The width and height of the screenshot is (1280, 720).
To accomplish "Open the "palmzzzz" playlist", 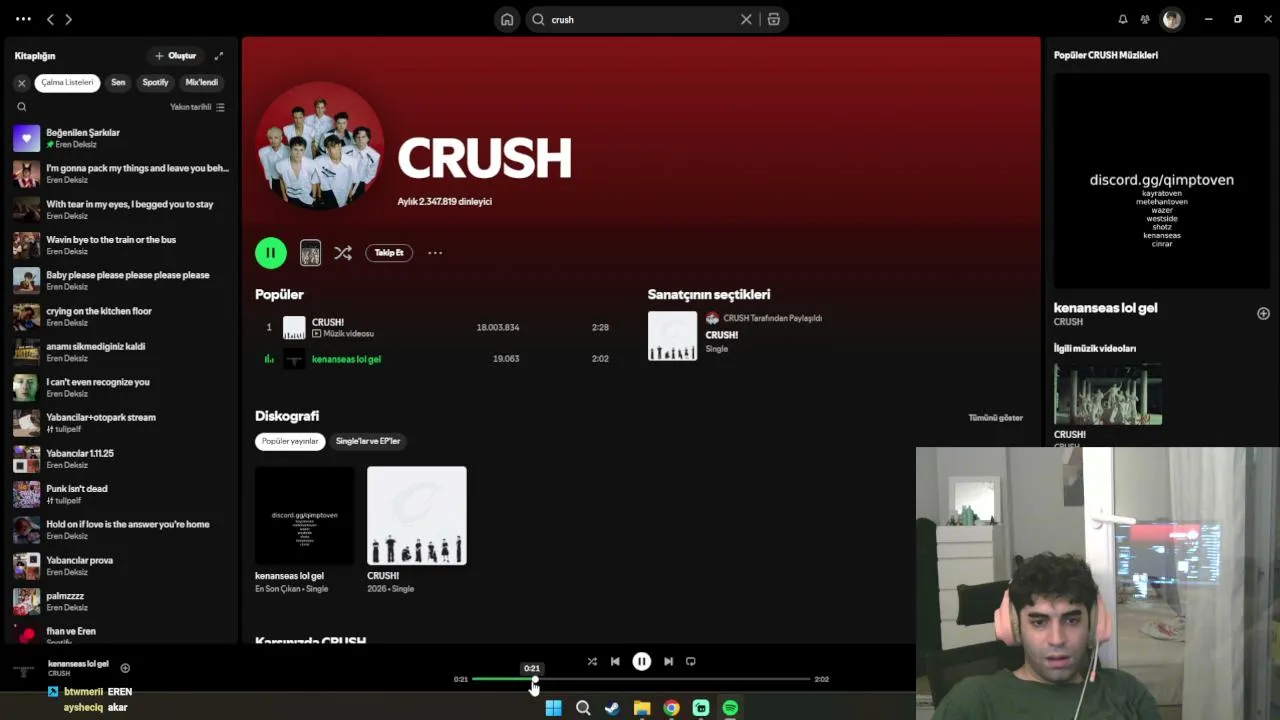I will click(x=121, y=601).
